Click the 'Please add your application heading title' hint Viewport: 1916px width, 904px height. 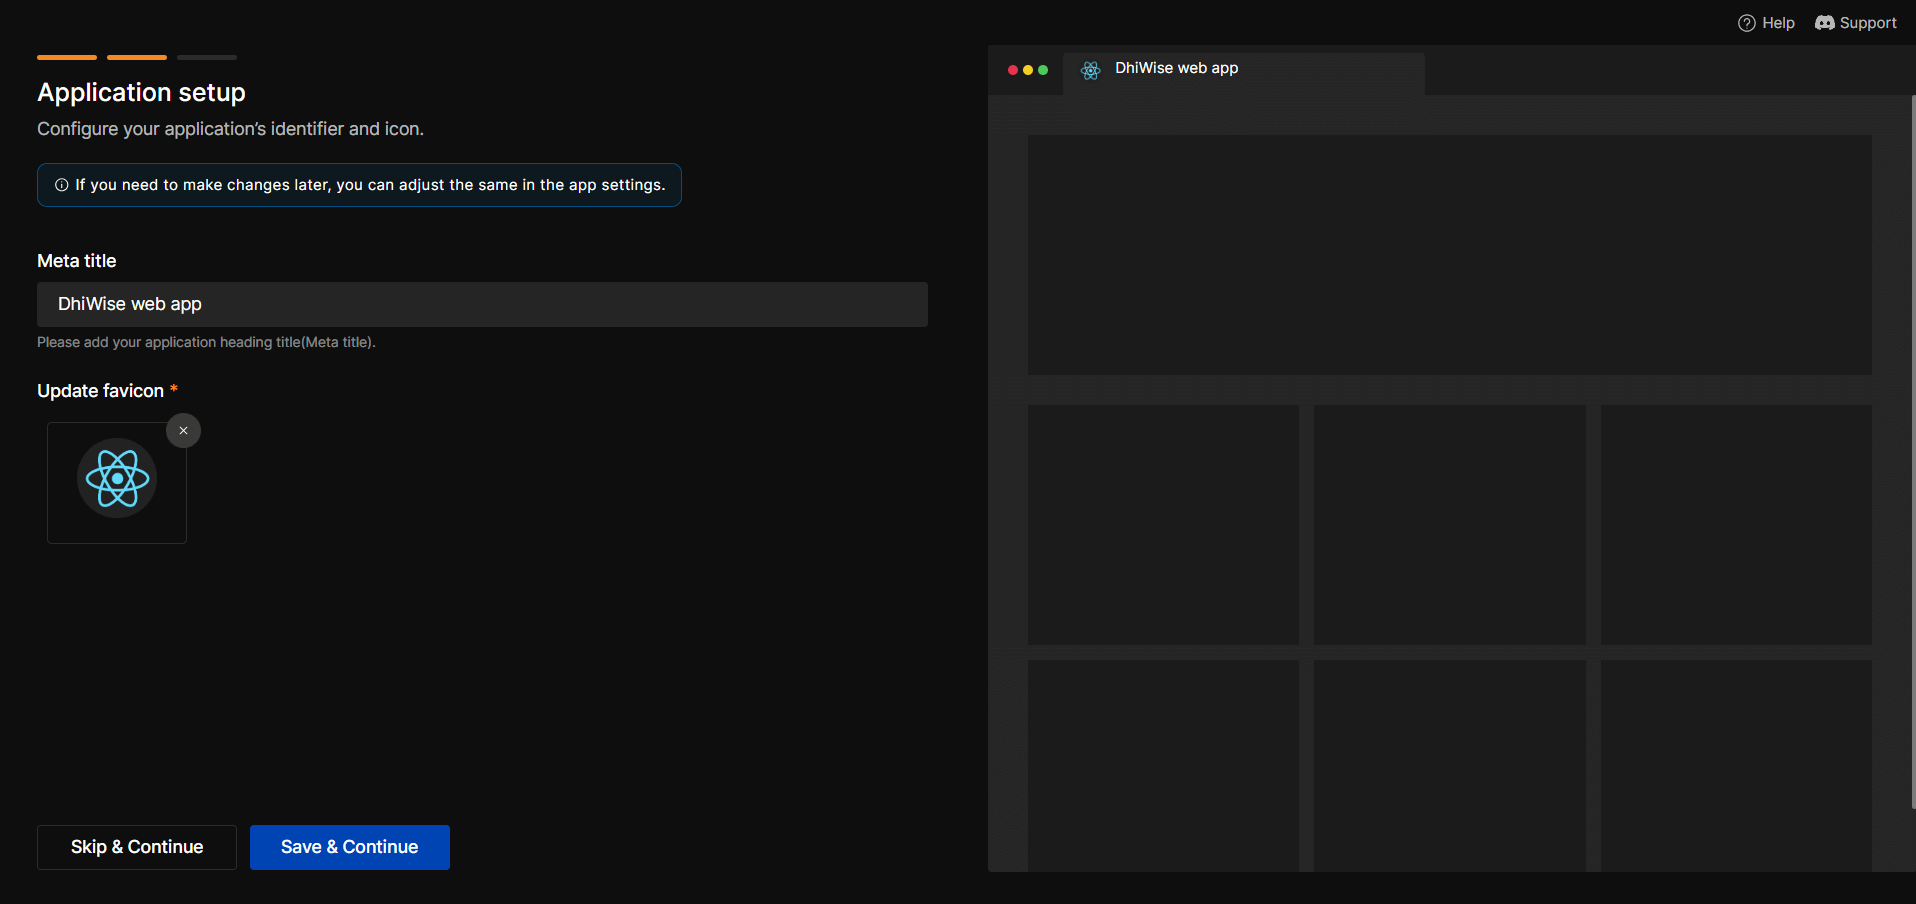(x=206, y=342)
